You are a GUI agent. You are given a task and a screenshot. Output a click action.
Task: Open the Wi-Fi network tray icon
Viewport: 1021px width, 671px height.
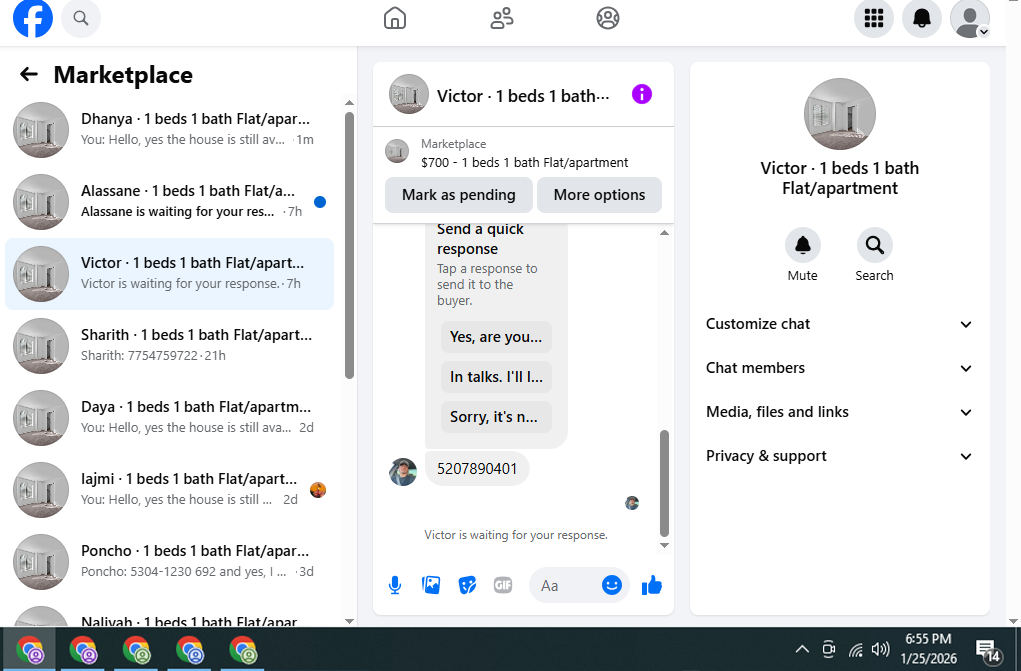[x=856, y=649]
